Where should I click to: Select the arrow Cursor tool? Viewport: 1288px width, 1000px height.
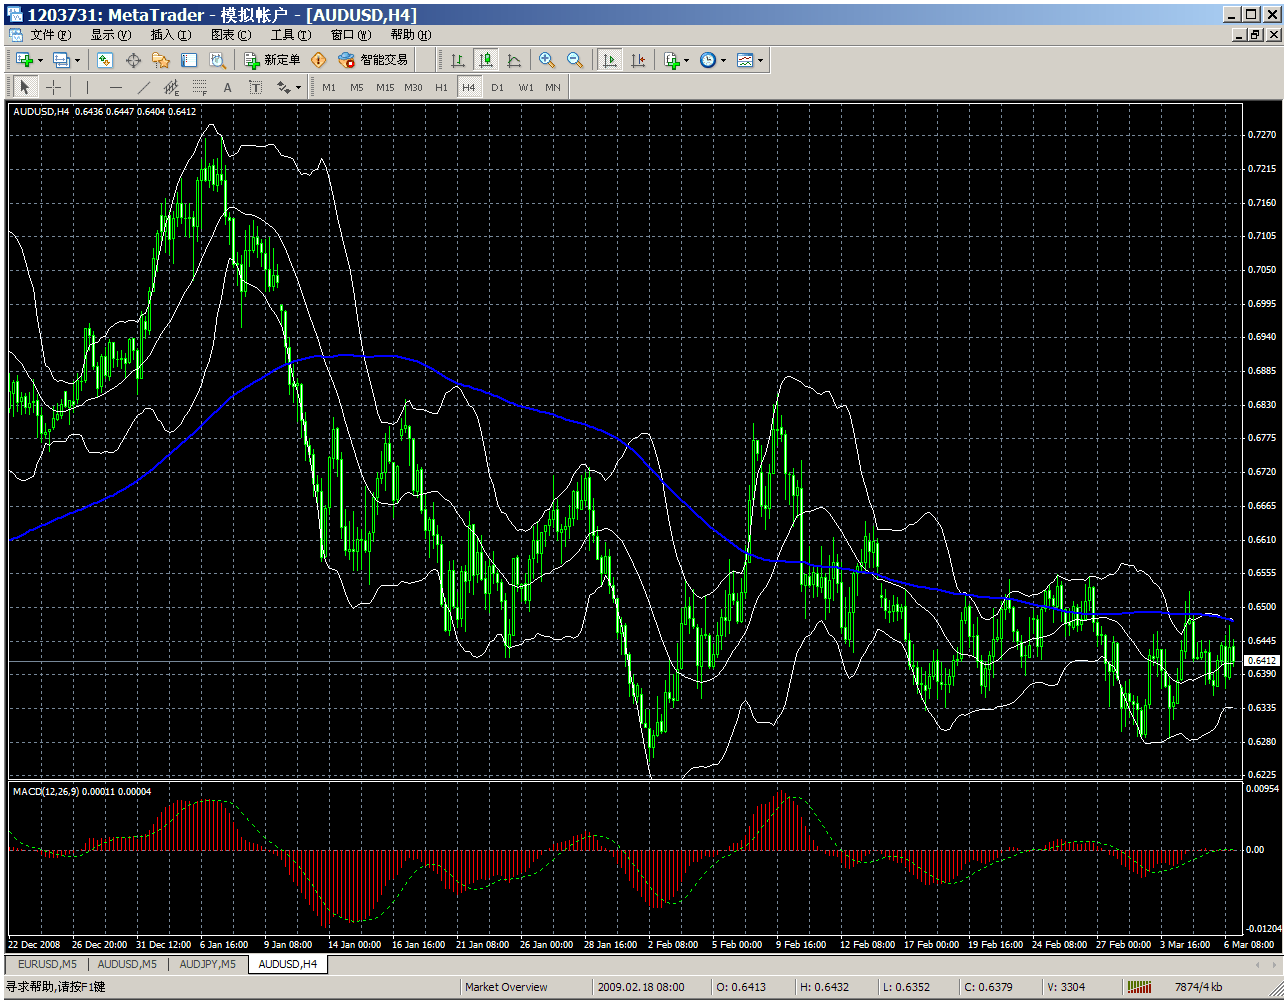coord(26,87)
